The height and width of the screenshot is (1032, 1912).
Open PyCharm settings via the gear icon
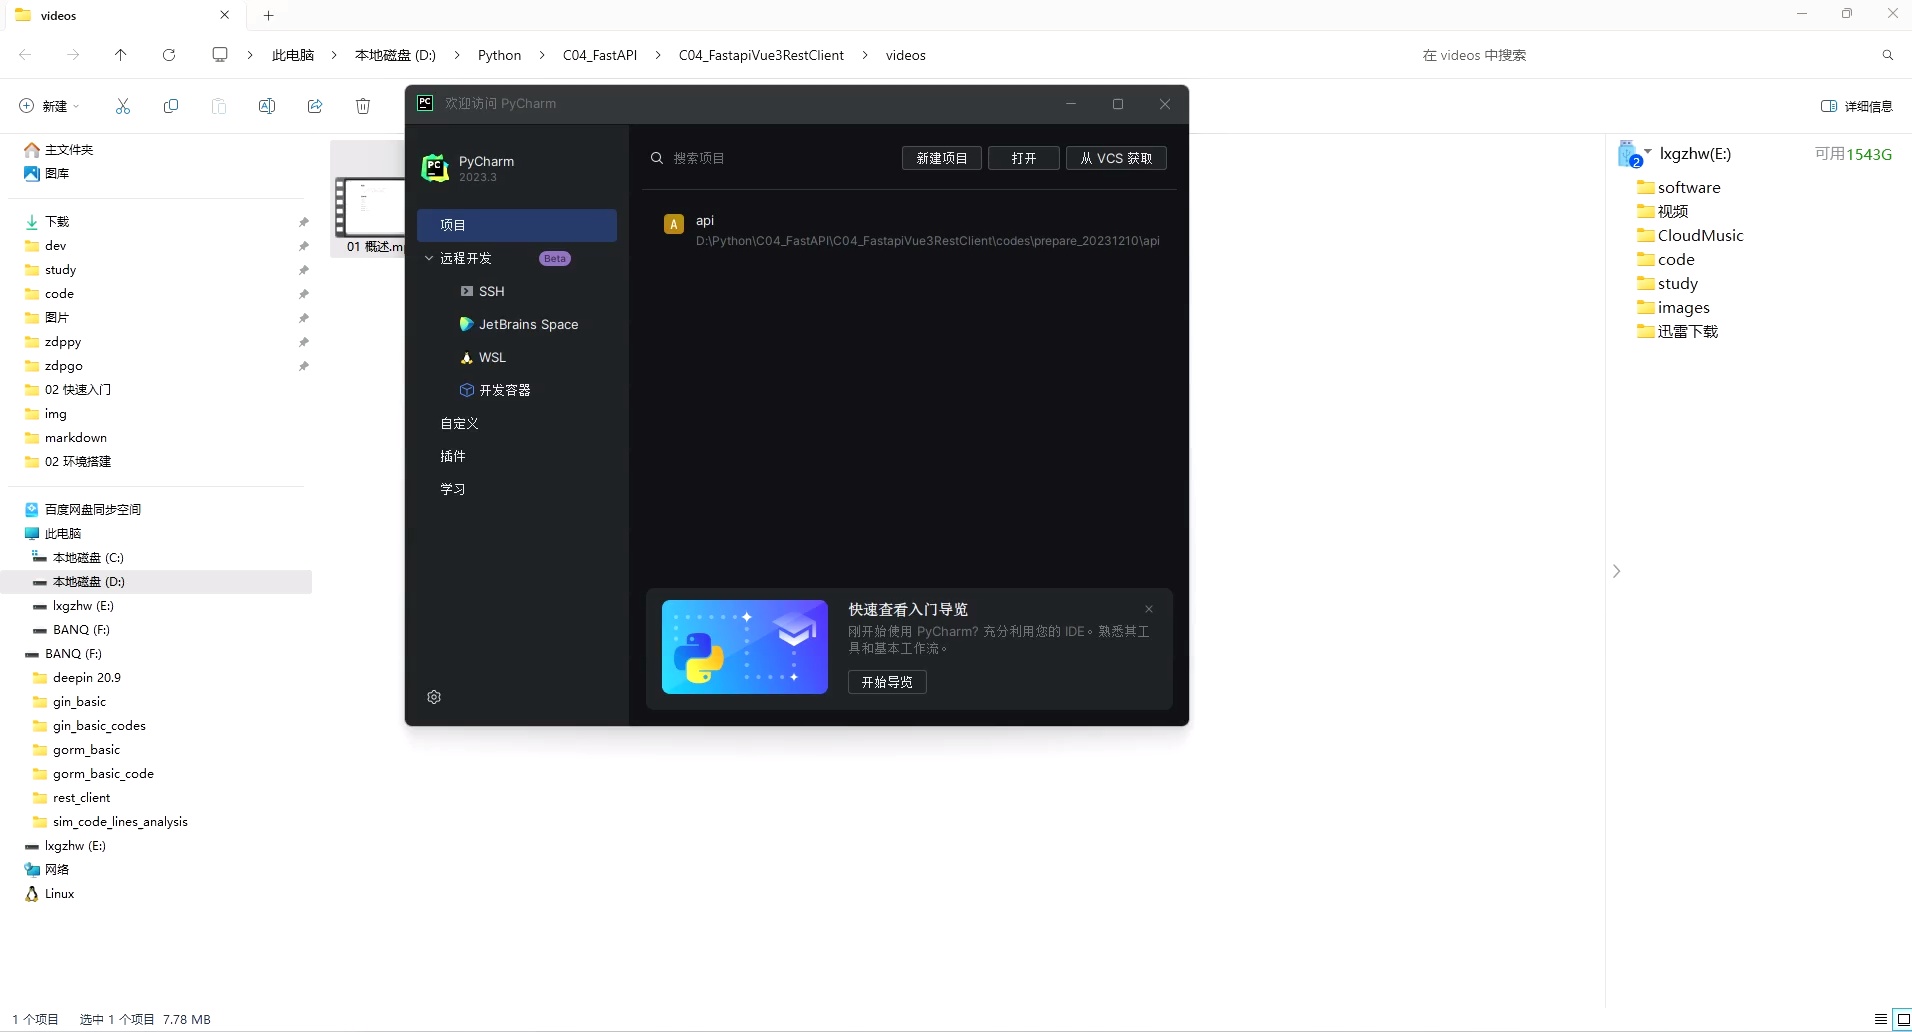434,697
